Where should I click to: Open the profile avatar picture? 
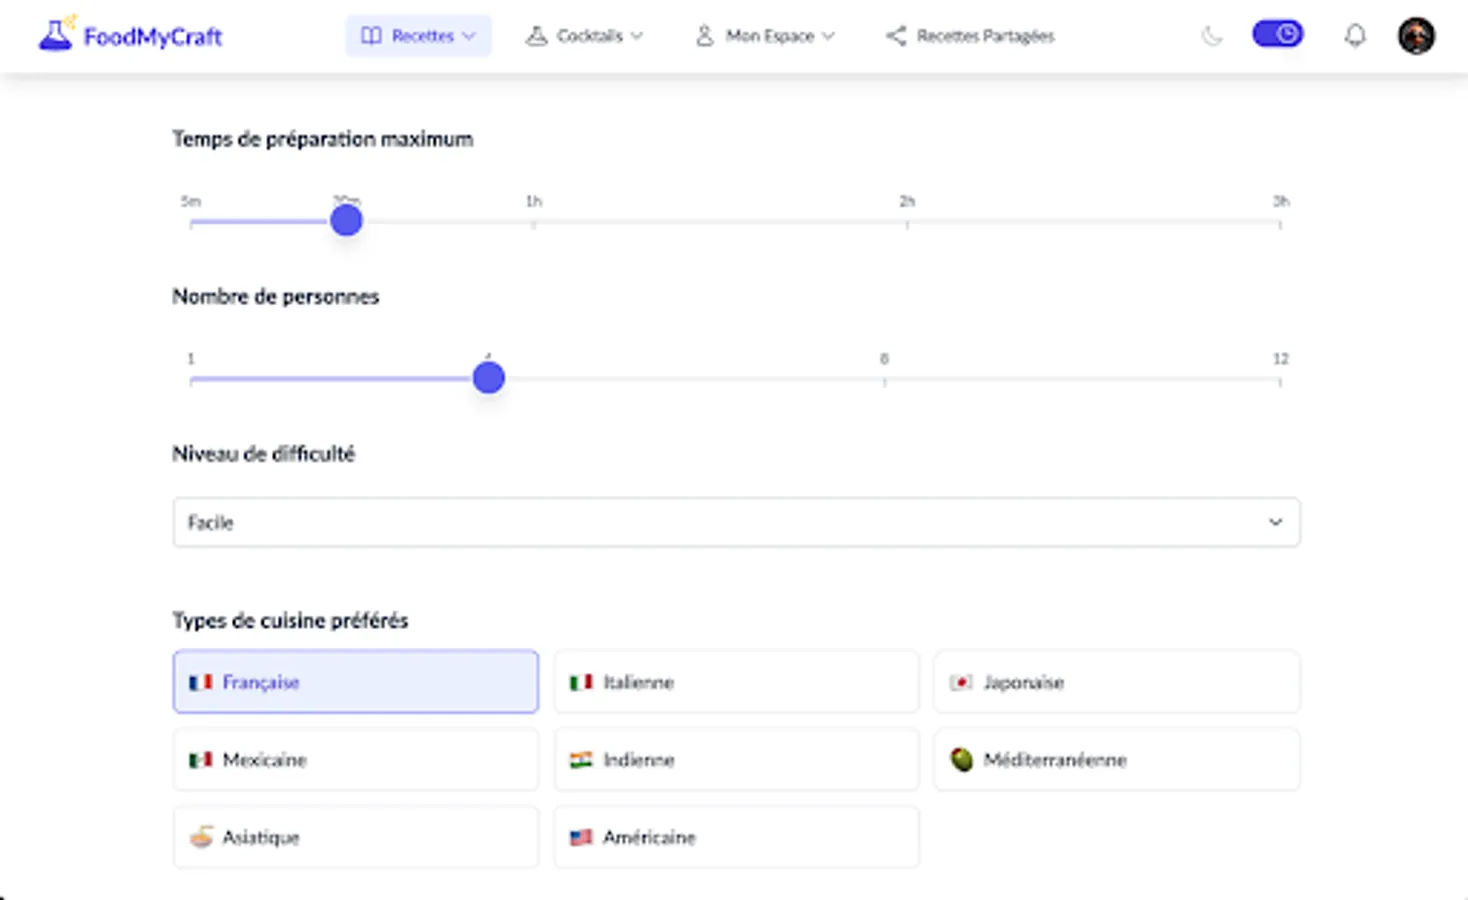[1416, 35]
